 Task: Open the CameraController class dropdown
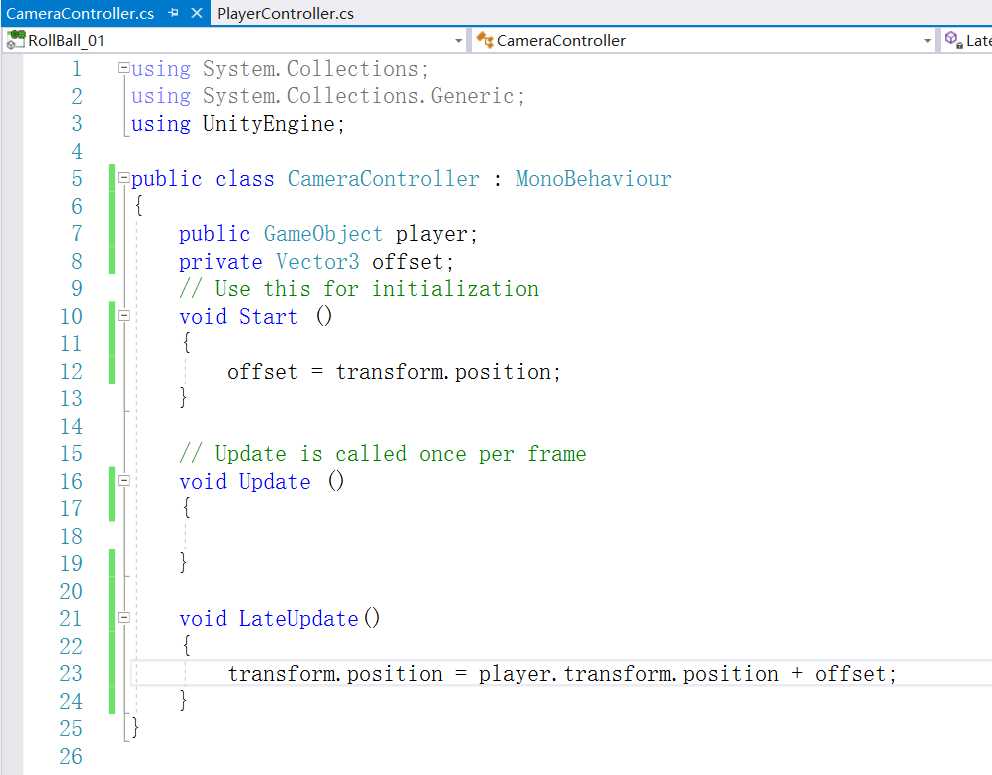coord(927,40)
